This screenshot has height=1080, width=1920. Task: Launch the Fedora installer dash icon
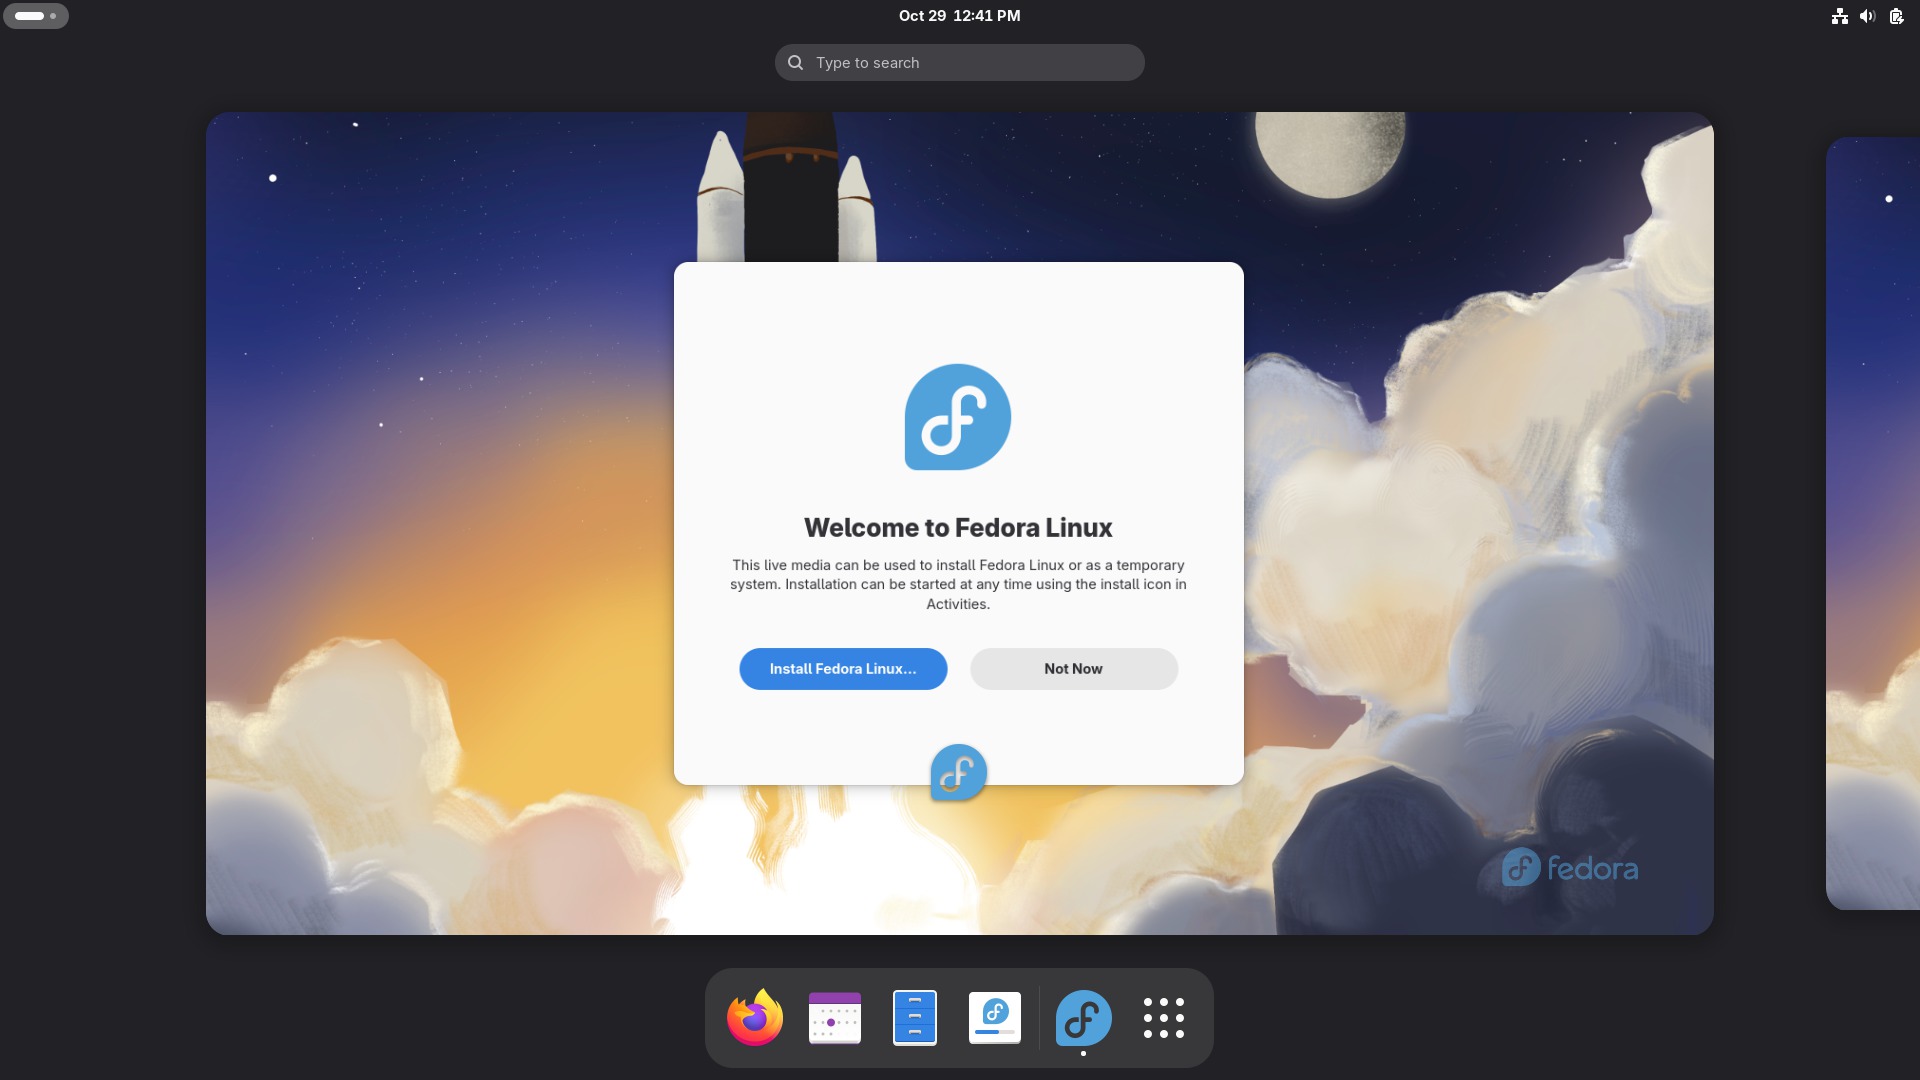click(x=995, y=1018)
